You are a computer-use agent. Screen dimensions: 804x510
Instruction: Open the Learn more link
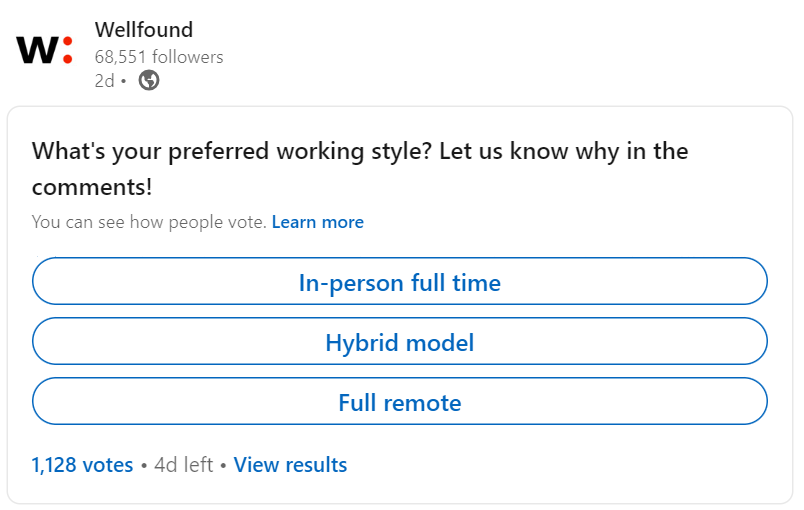tap(317, 222)
